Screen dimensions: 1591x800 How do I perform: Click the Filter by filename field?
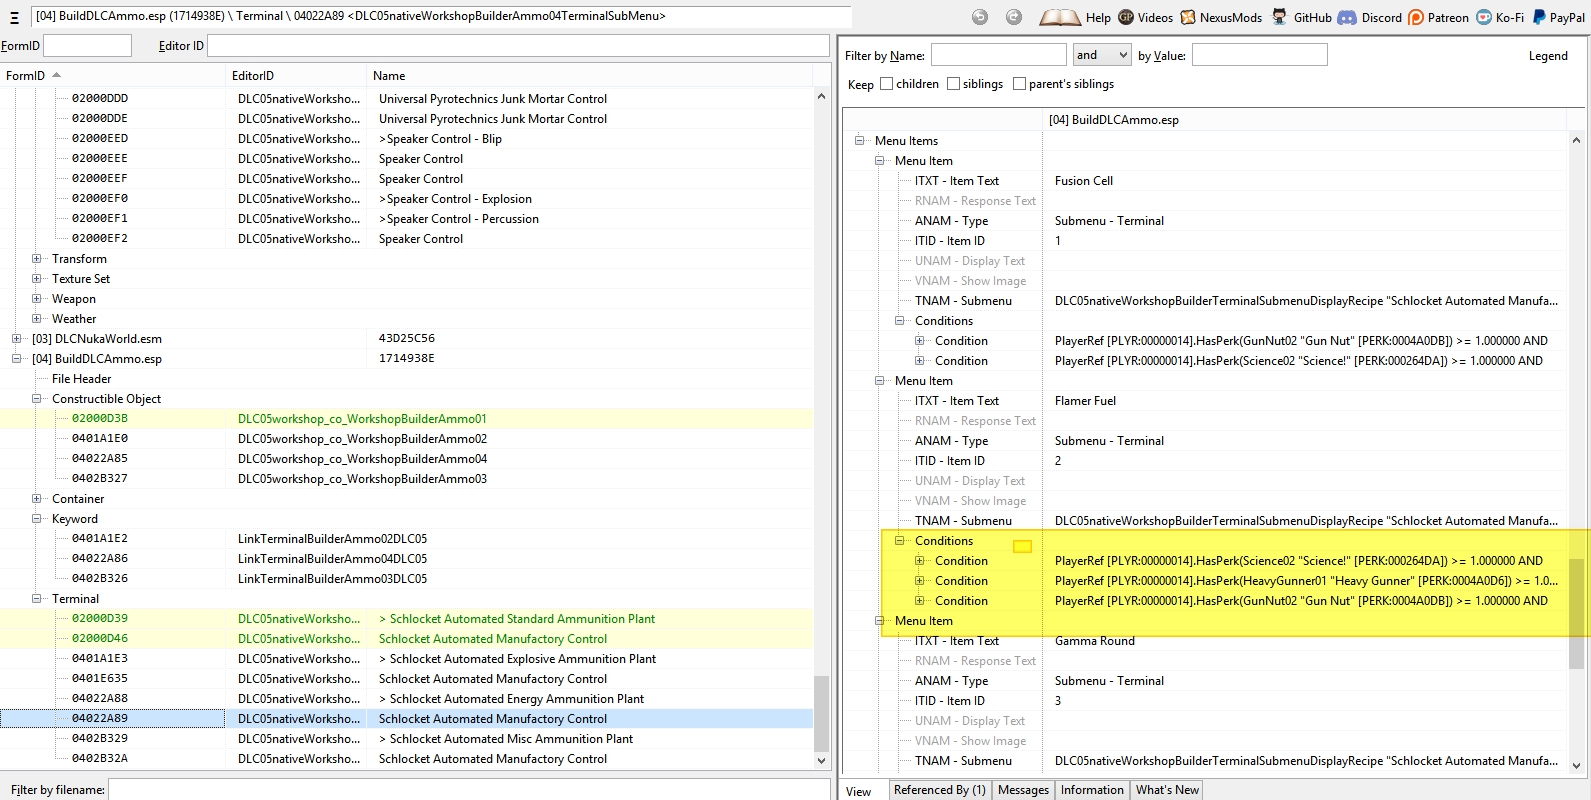click(470, 790)
